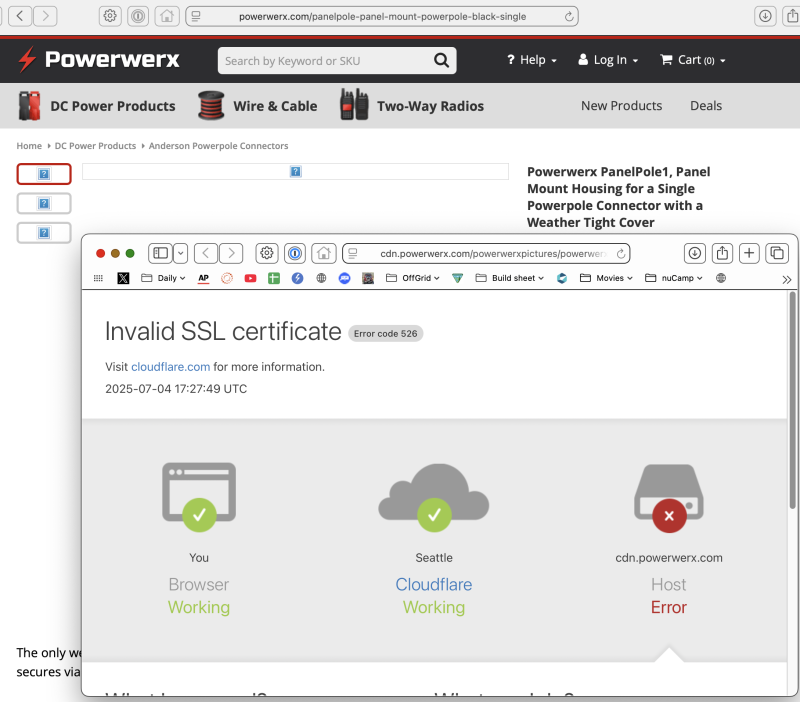Open the Help dropdown on Powerwerx

tap(531, 60)
